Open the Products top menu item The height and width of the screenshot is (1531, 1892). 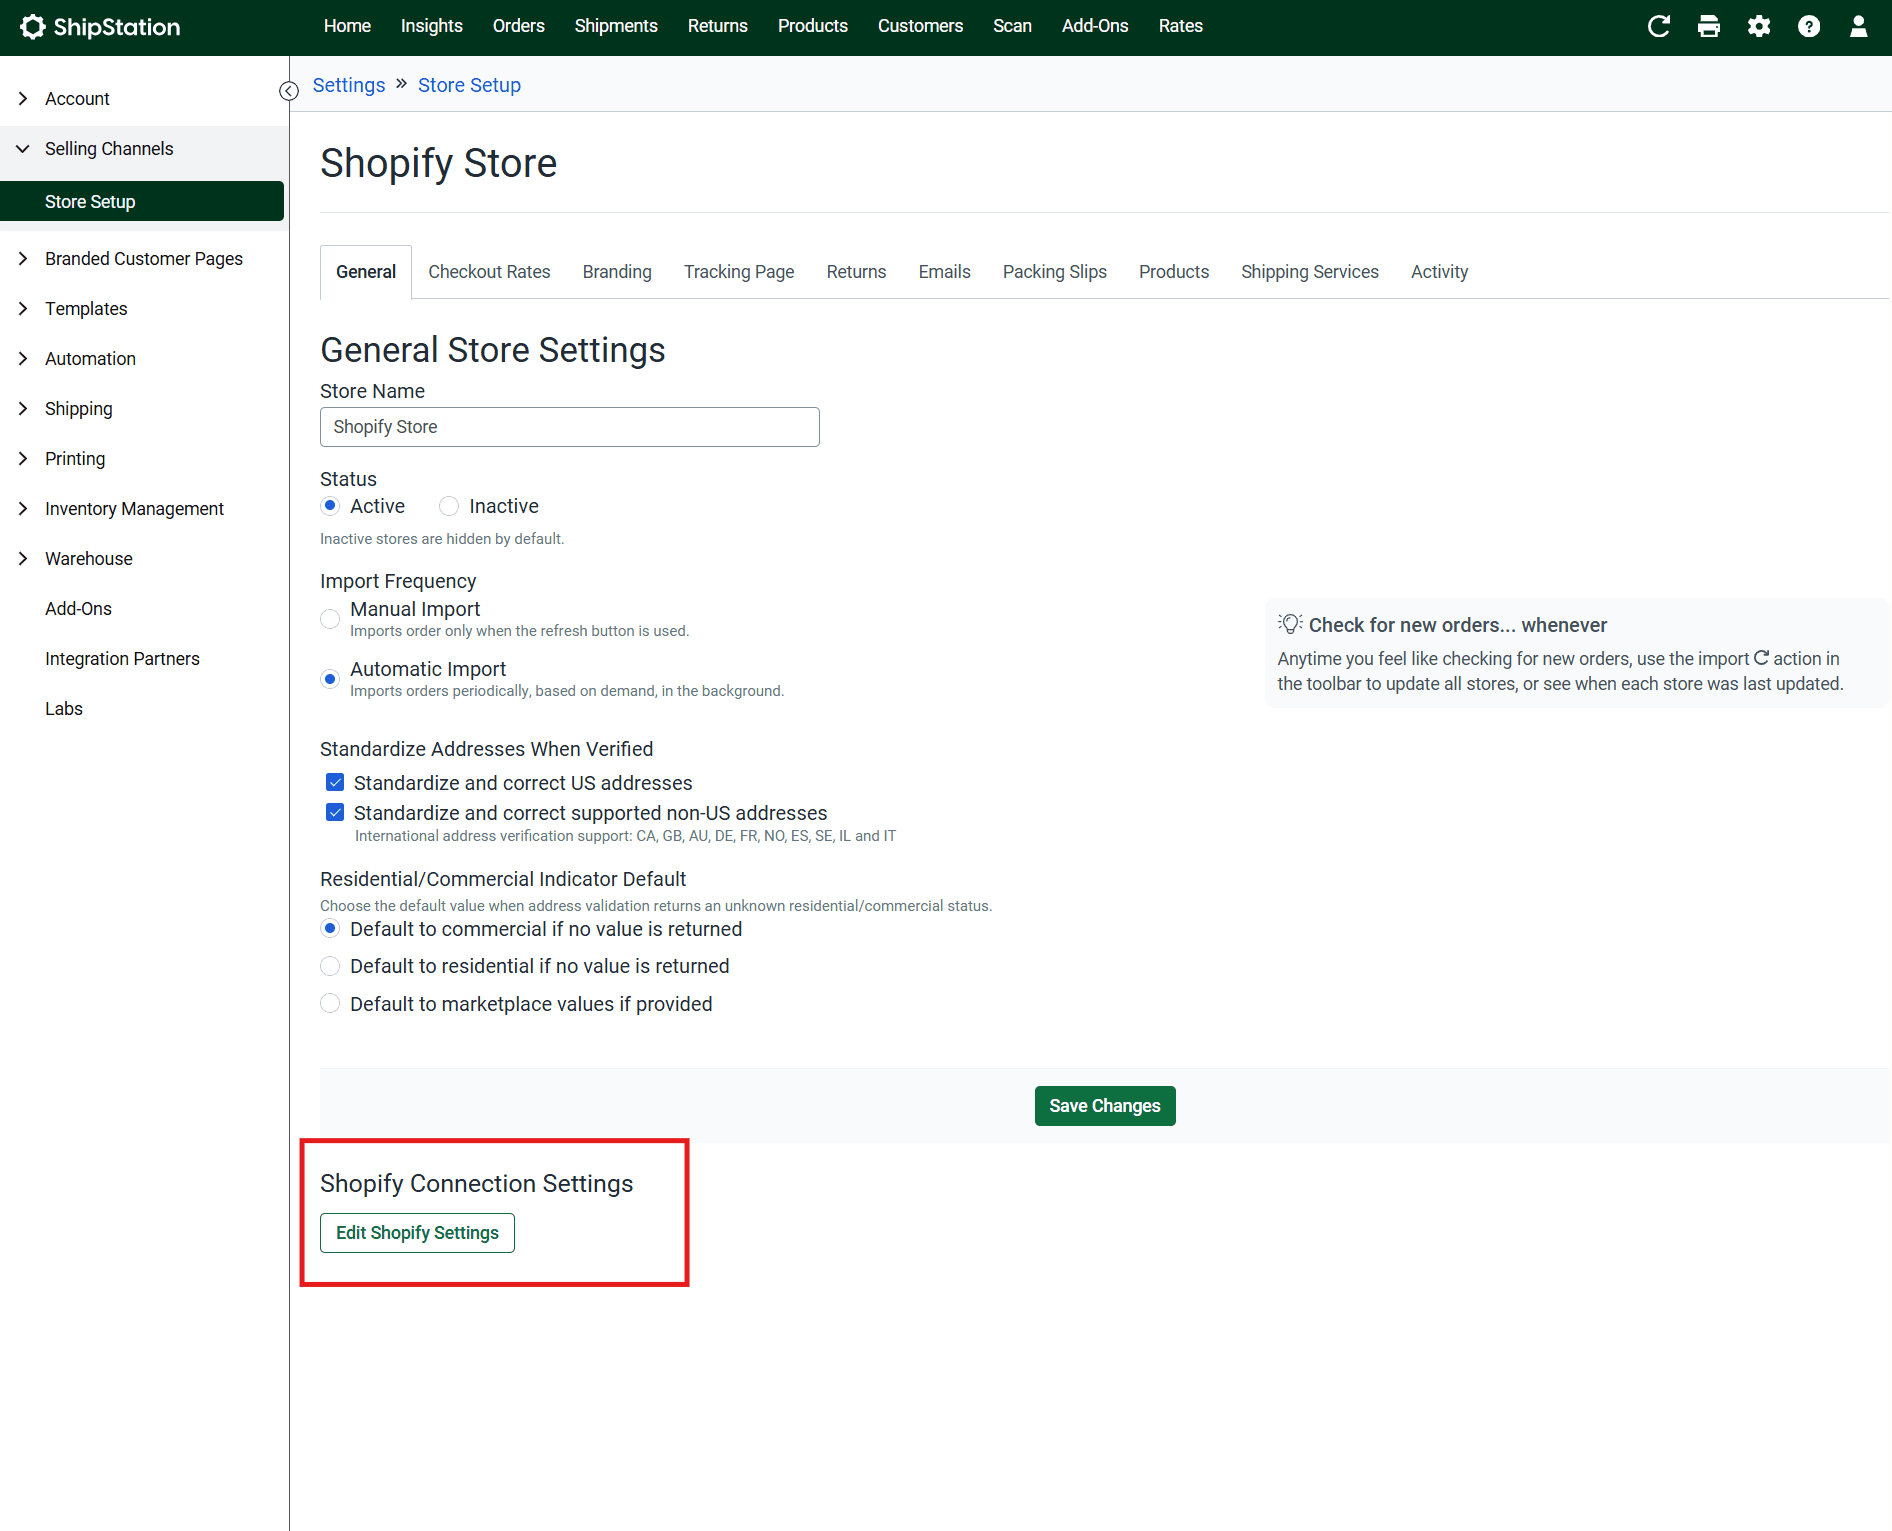pyautogui.click(x=813, y=26)
